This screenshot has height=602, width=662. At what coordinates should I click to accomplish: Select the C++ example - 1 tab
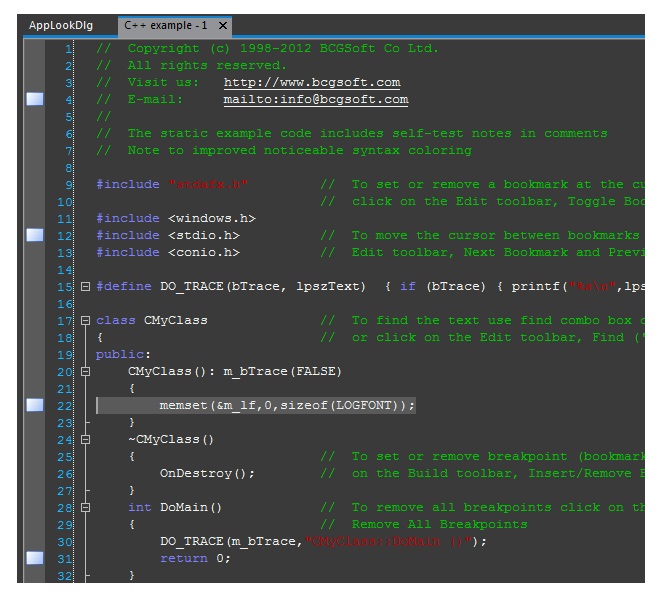pos(166,26)
